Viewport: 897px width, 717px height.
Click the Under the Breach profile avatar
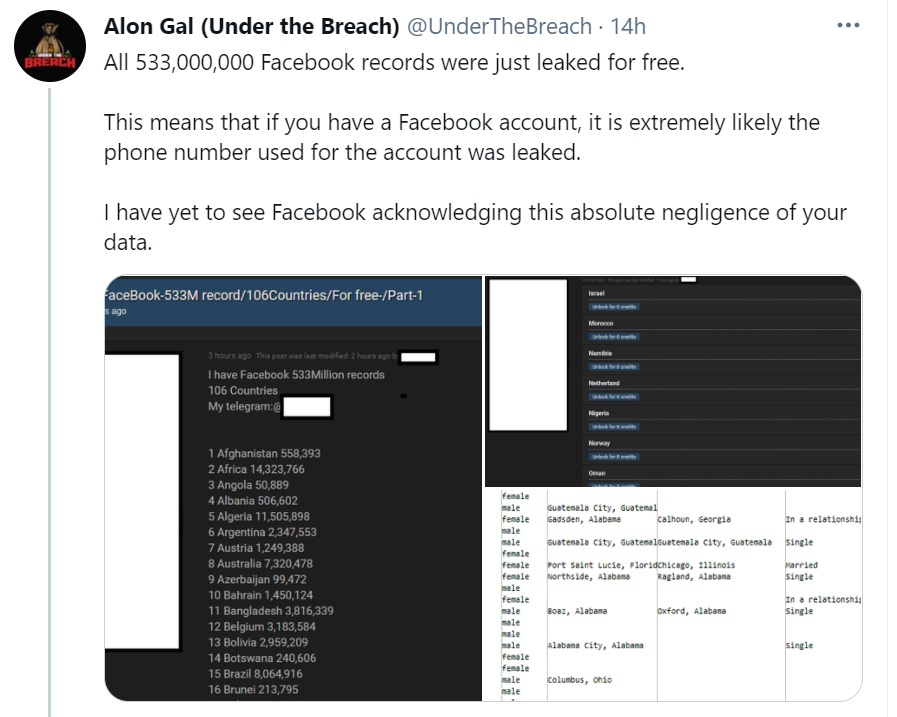pos(50,46)
